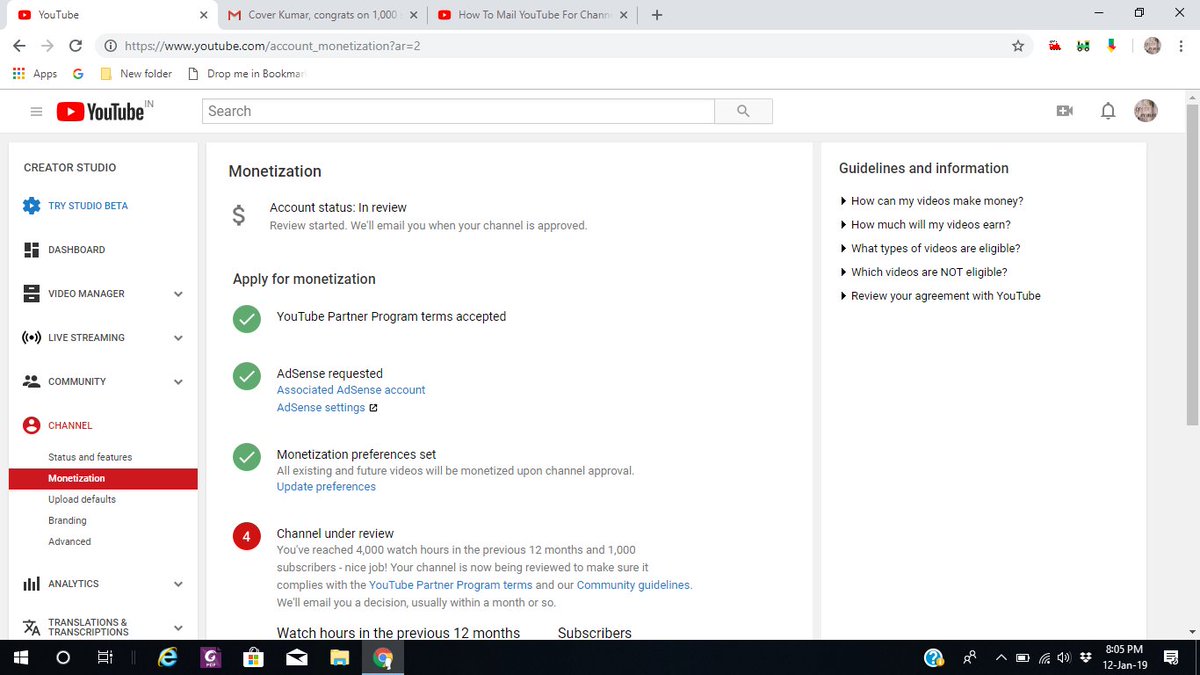Click TRY STUDIO BETA link

tap(88, 206)
